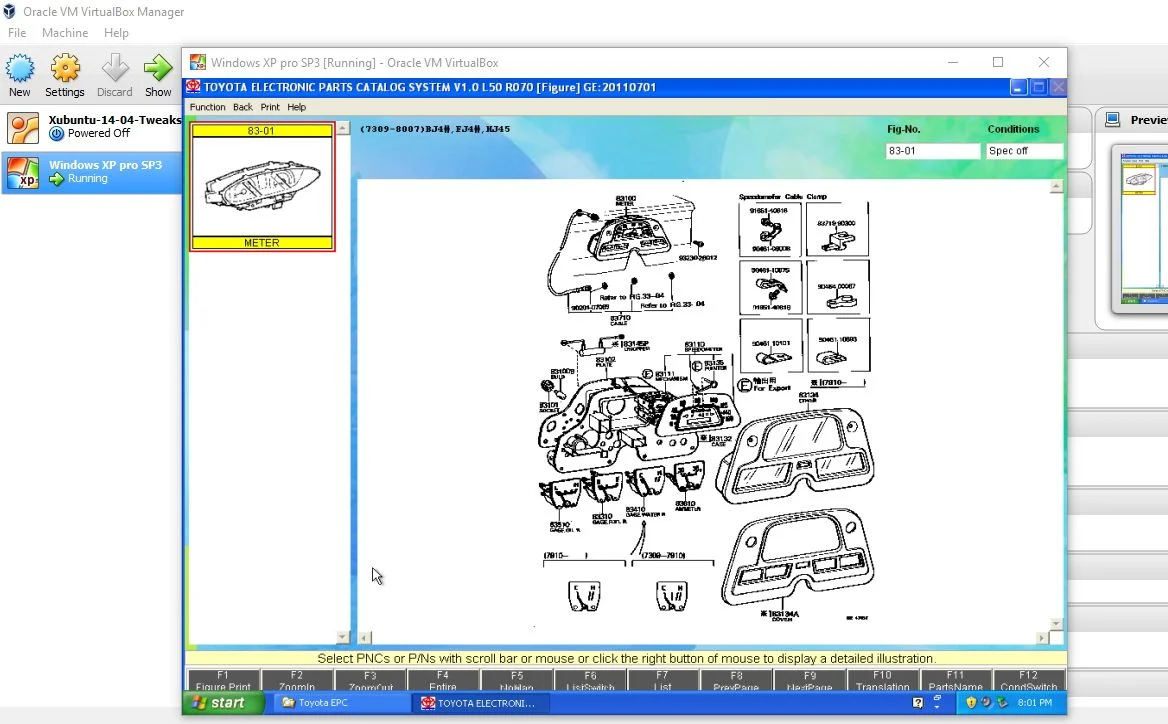Image resolution: width=1168 pixels, height=724 pixels.
Task: Click F8 PrevPage button
Action: point(736,681)
